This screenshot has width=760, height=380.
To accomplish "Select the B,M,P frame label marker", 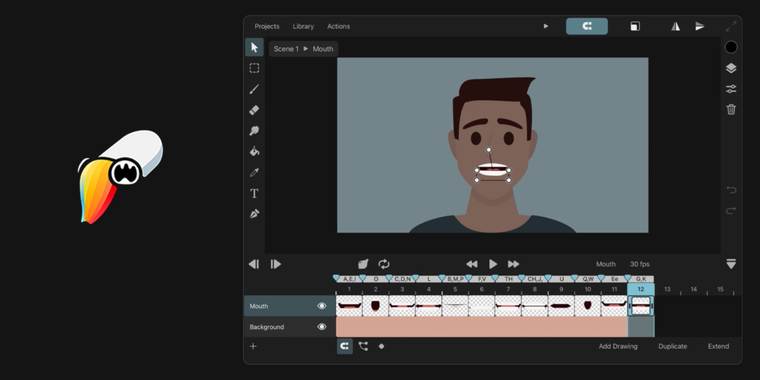I will pos(456,279).
